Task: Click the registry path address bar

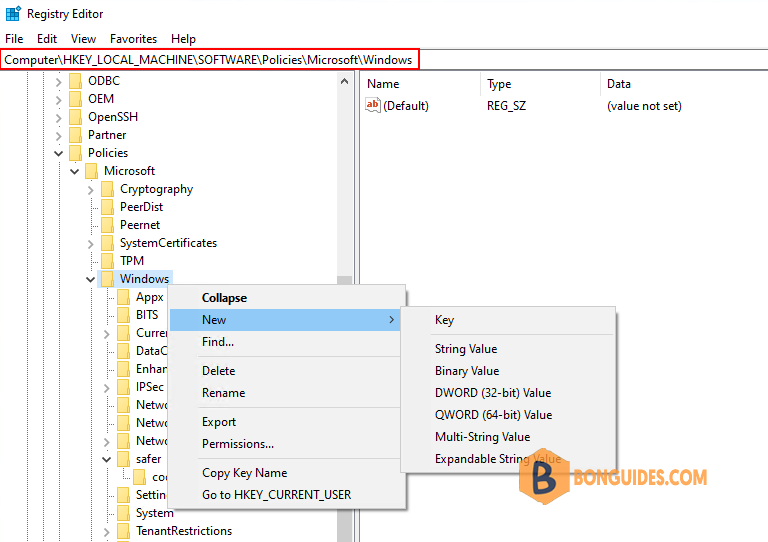Action: 384,60
